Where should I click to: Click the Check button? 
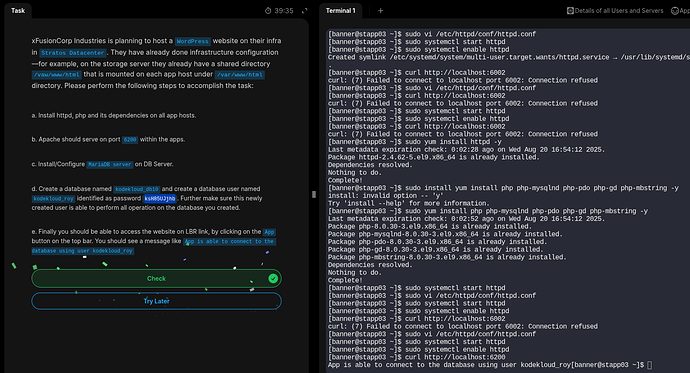156,278
